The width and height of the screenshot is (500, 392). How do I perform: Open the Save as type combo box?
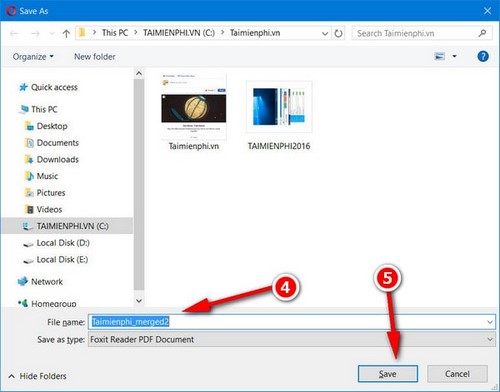(x=292, y=339)
